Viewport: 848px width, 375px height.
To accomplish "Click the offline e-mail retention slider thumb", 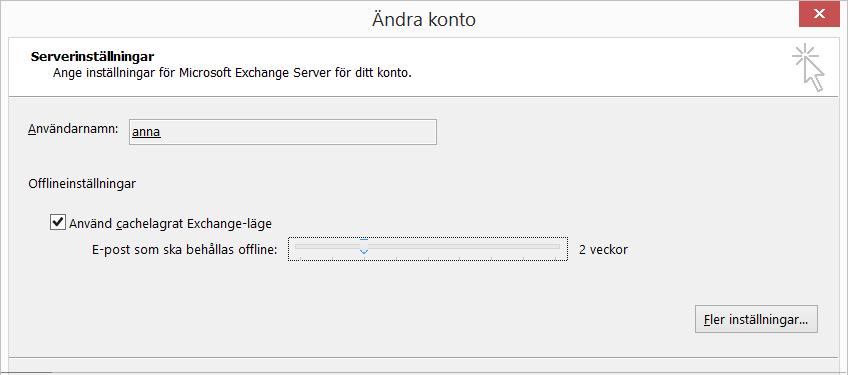I will pyautogui.click(x=364, y=246).
